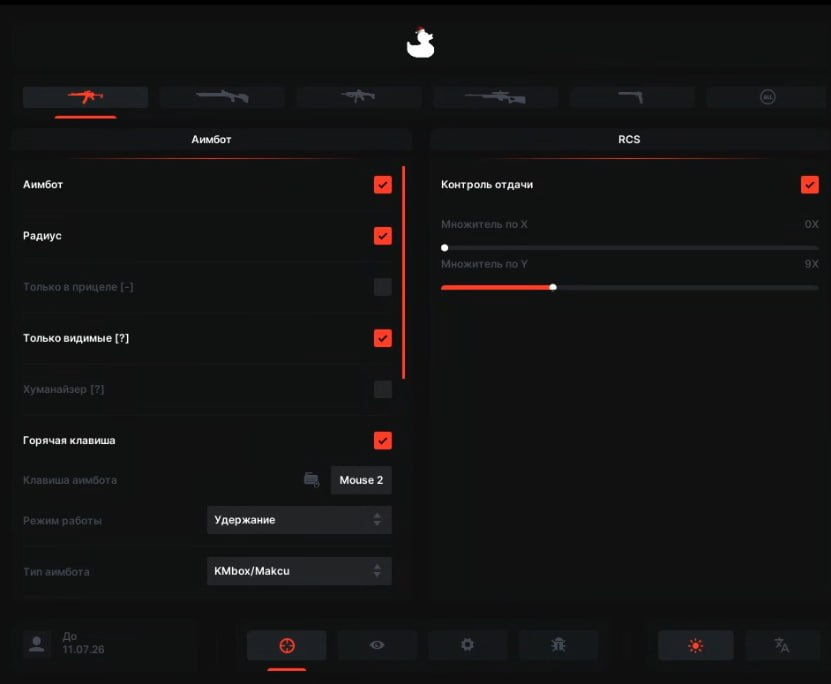831x684 pixels.
Task: Click the Множитель по Y slider handle
Action: coord(553,287)
